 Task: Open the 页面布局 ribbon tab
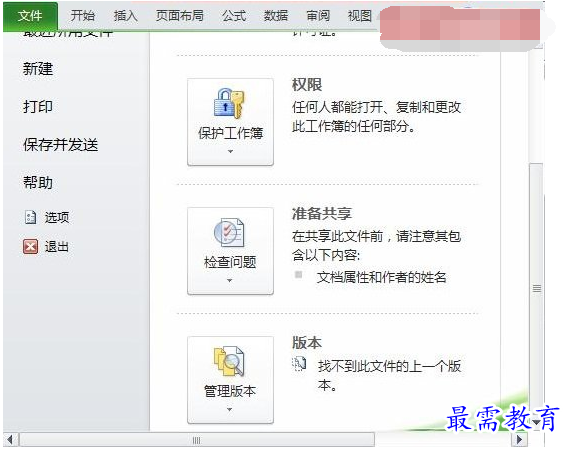180,16
